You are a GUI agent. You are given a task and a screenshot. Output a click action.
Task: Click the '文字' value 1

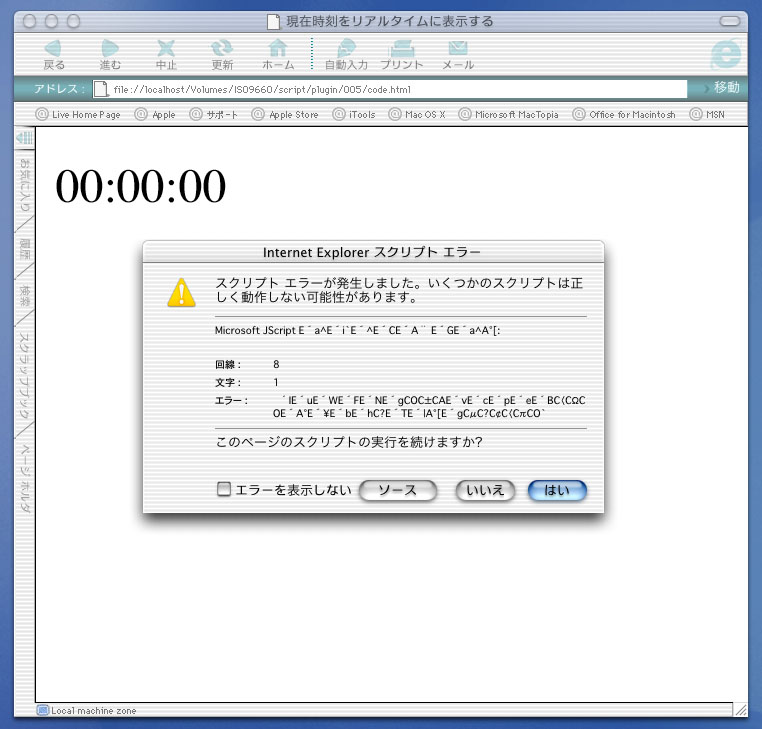[276, 382]
